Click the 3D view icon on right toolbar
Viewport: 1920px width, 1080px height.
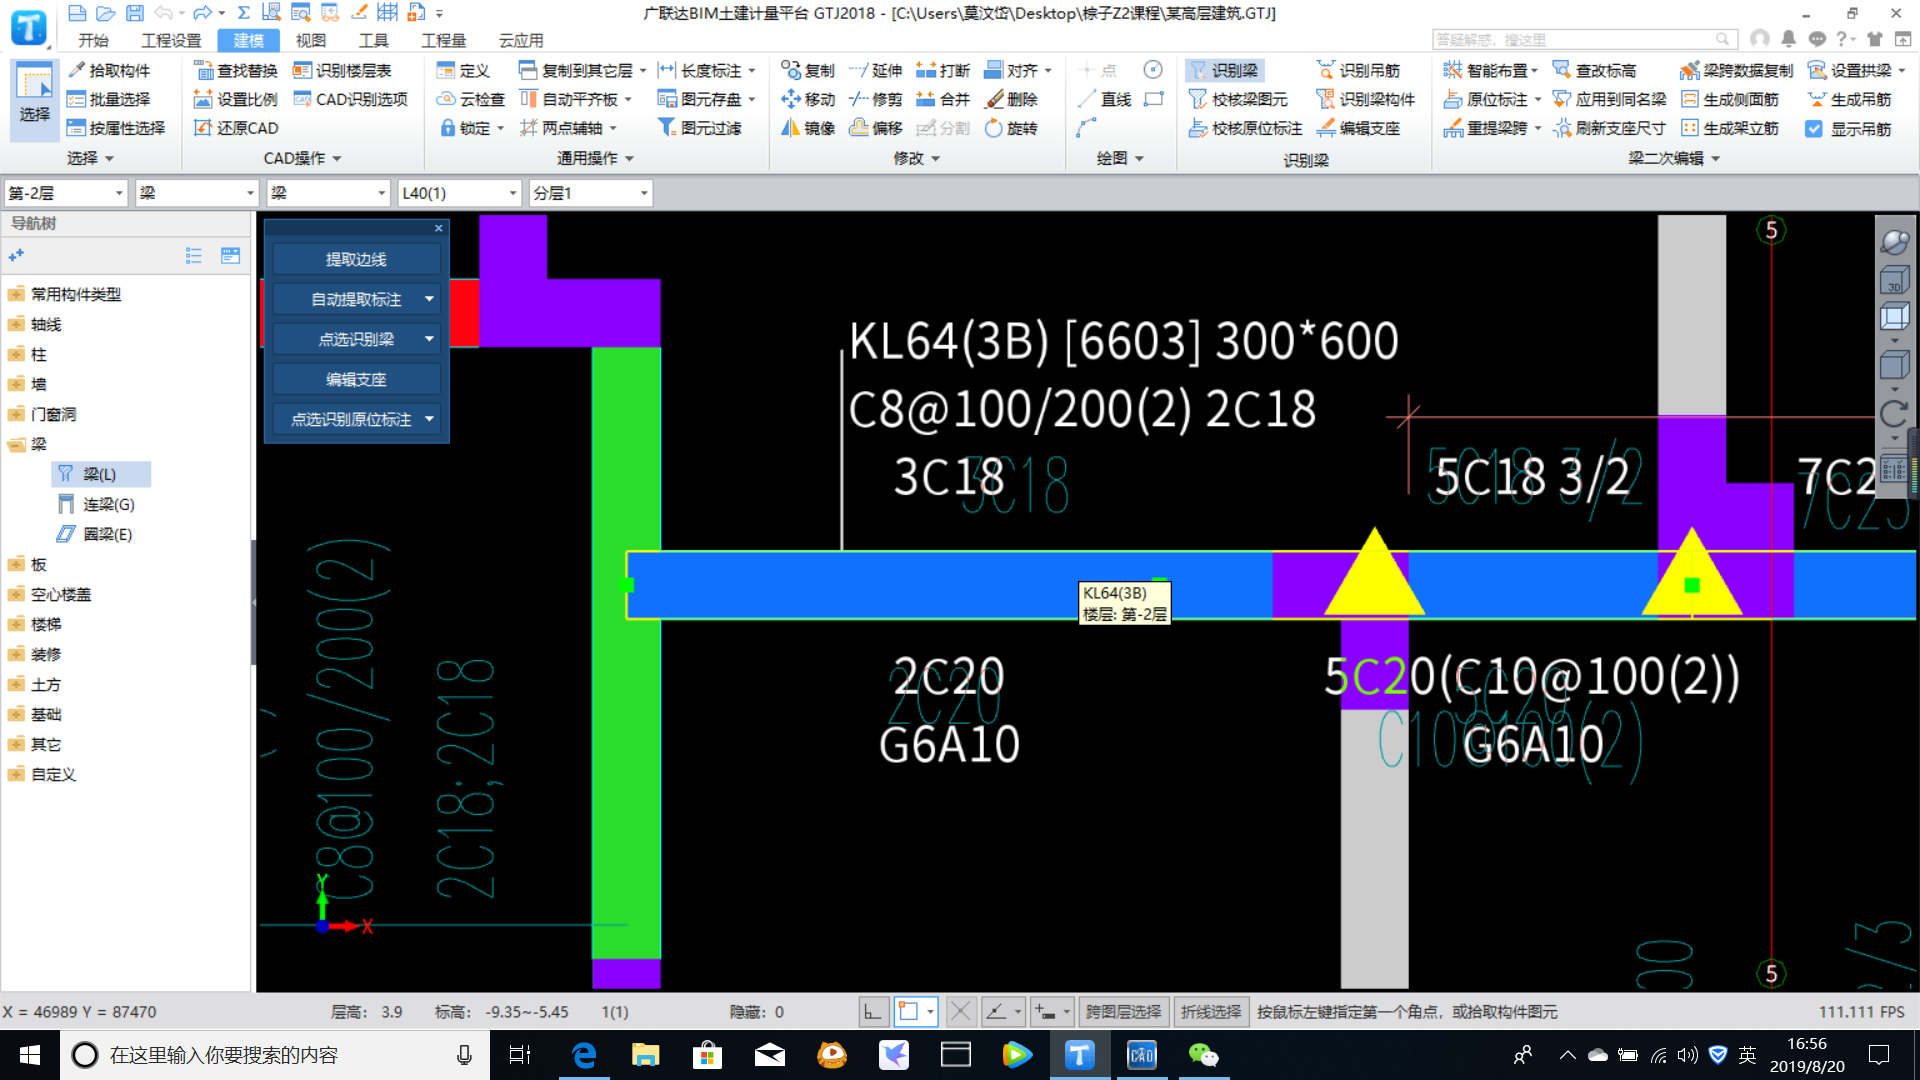point(1894,280)
